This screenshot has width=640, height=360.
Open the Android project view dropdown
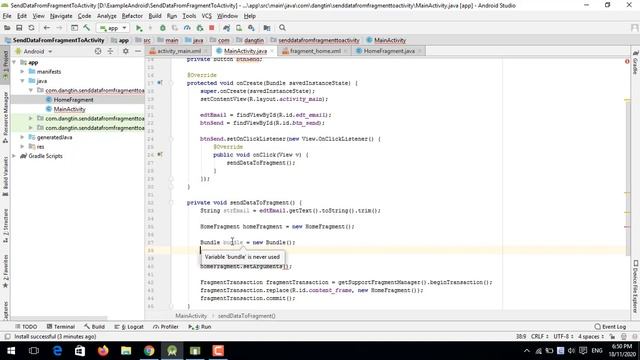pos(34,51)
